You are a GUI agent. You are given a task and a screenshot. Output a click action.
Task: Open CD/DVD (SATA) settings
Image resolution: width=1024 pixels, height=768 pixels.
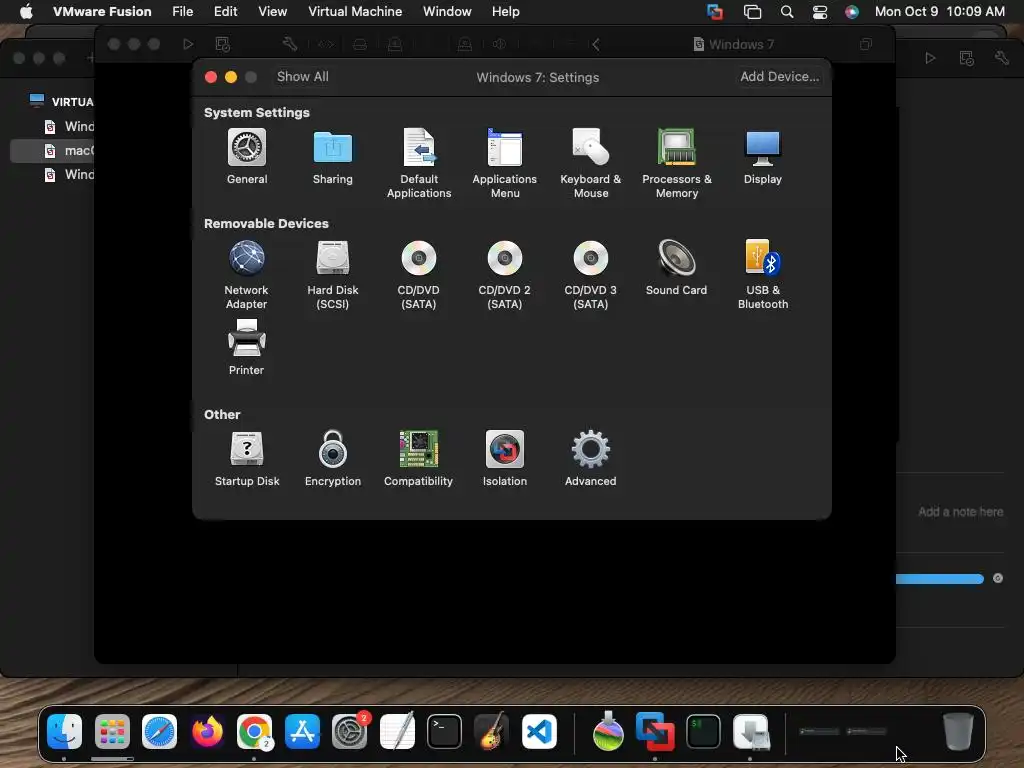pos(419,274)
